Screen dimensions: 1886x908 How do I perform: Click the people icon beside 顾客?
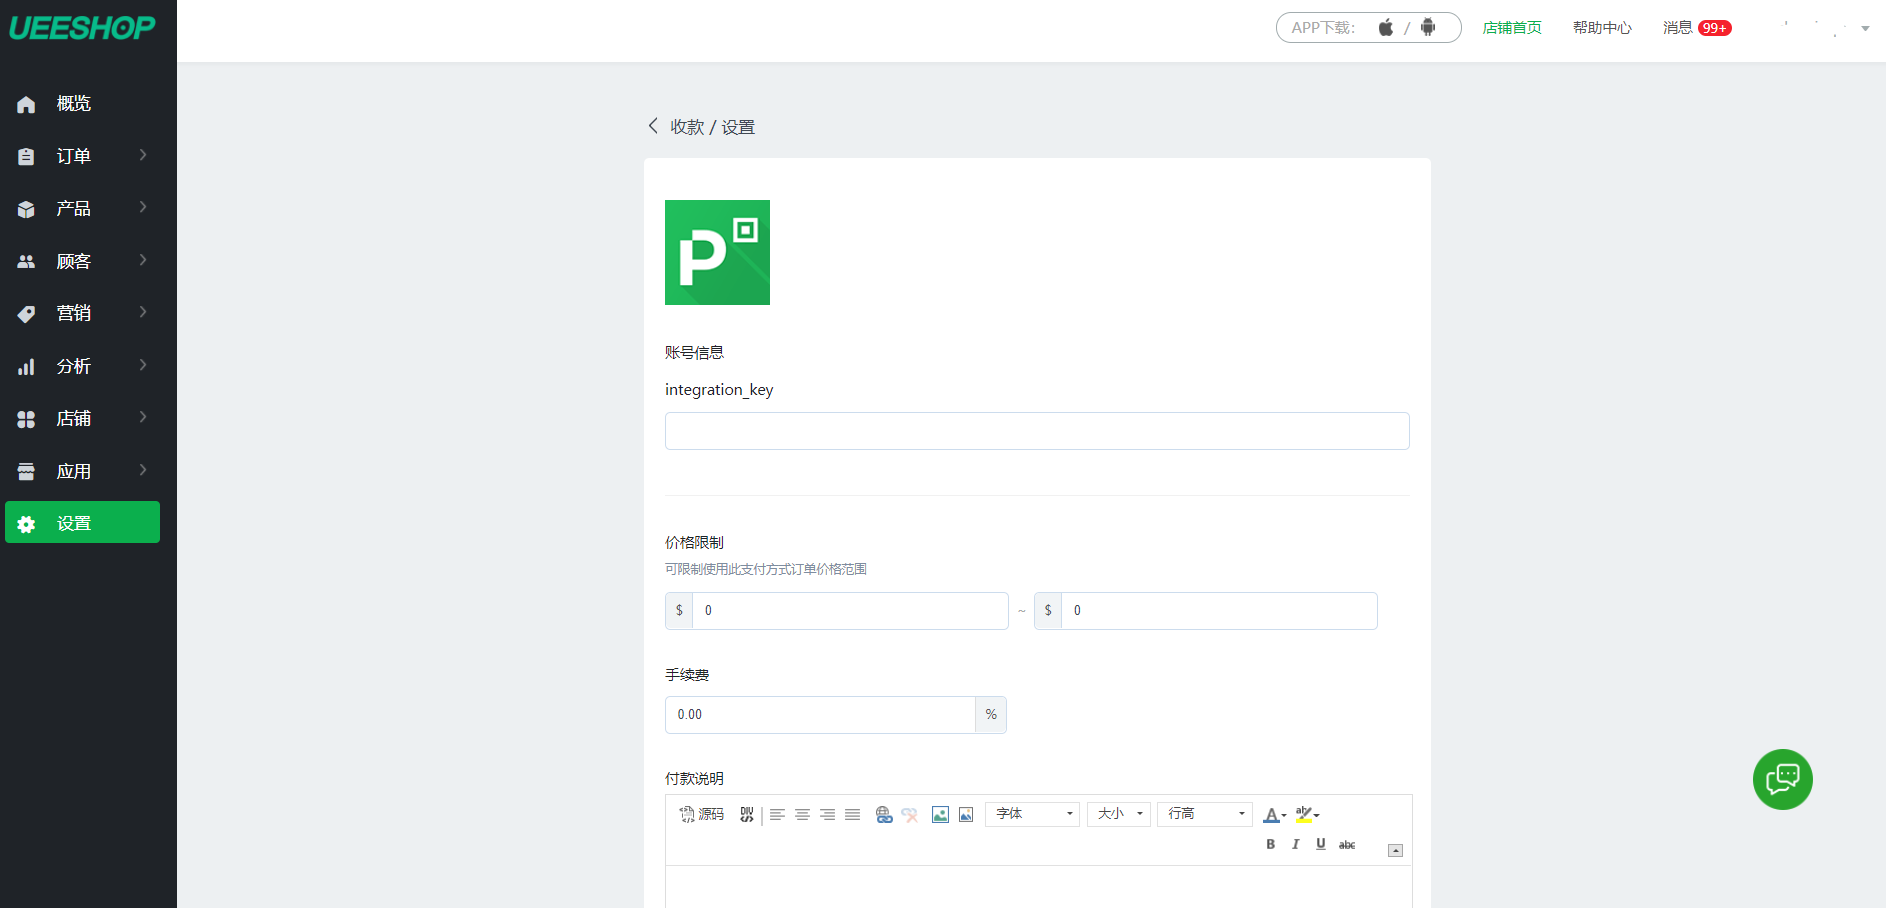click(x=26, y=261)
